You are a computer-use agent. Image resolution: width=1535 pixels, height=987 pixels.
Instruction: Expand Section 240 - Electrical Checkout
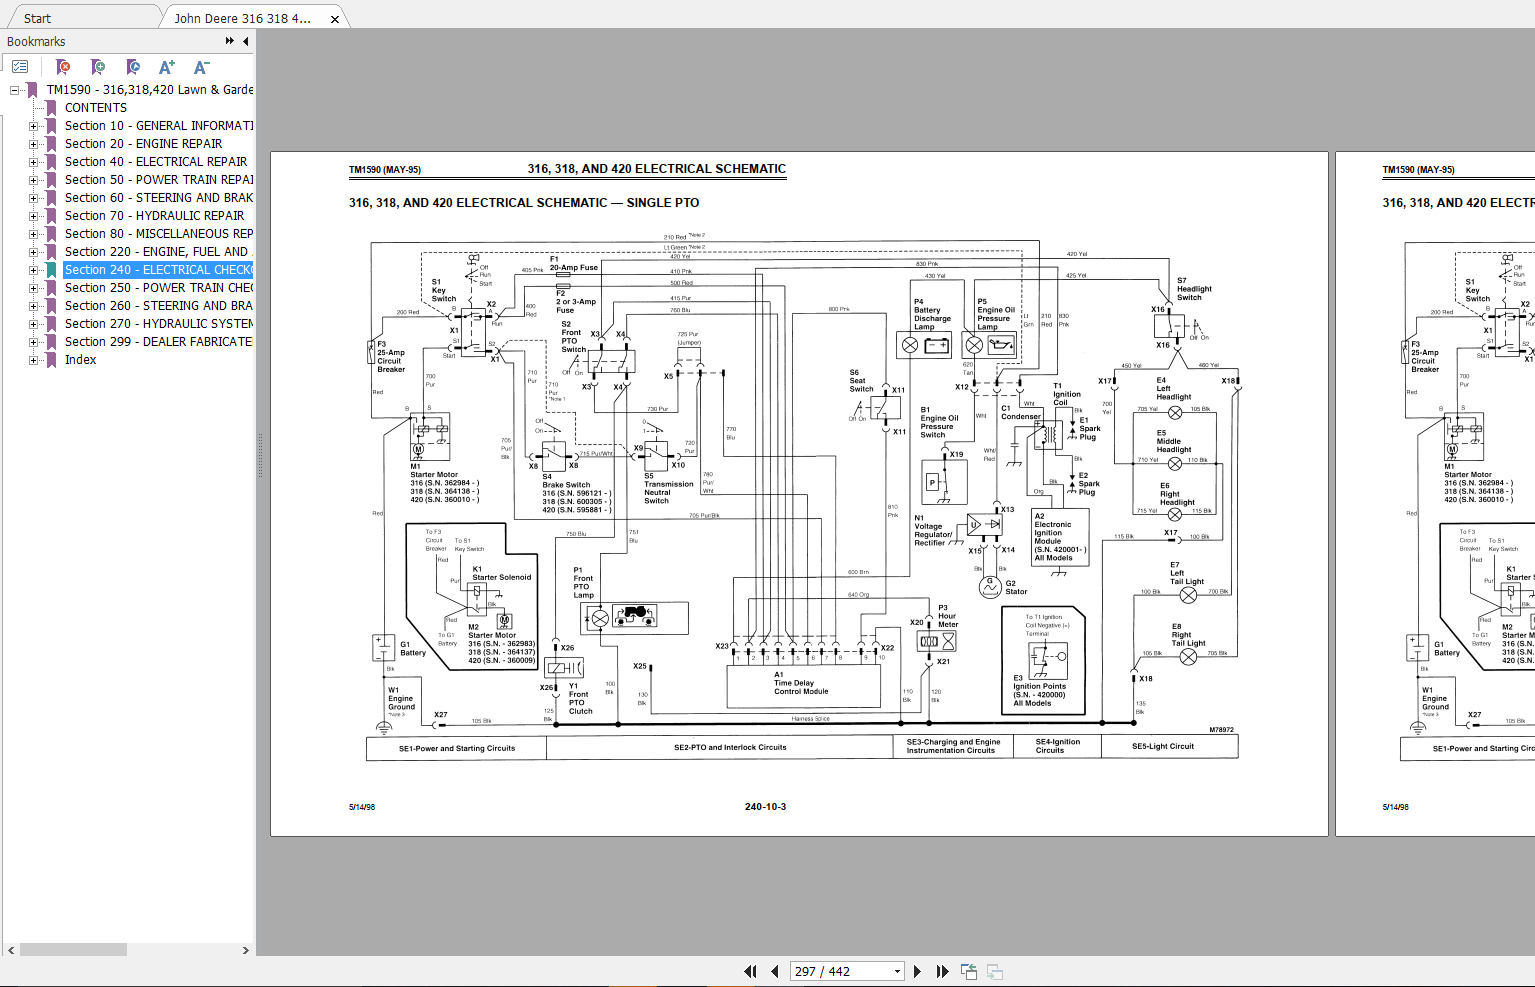[33, 270]
